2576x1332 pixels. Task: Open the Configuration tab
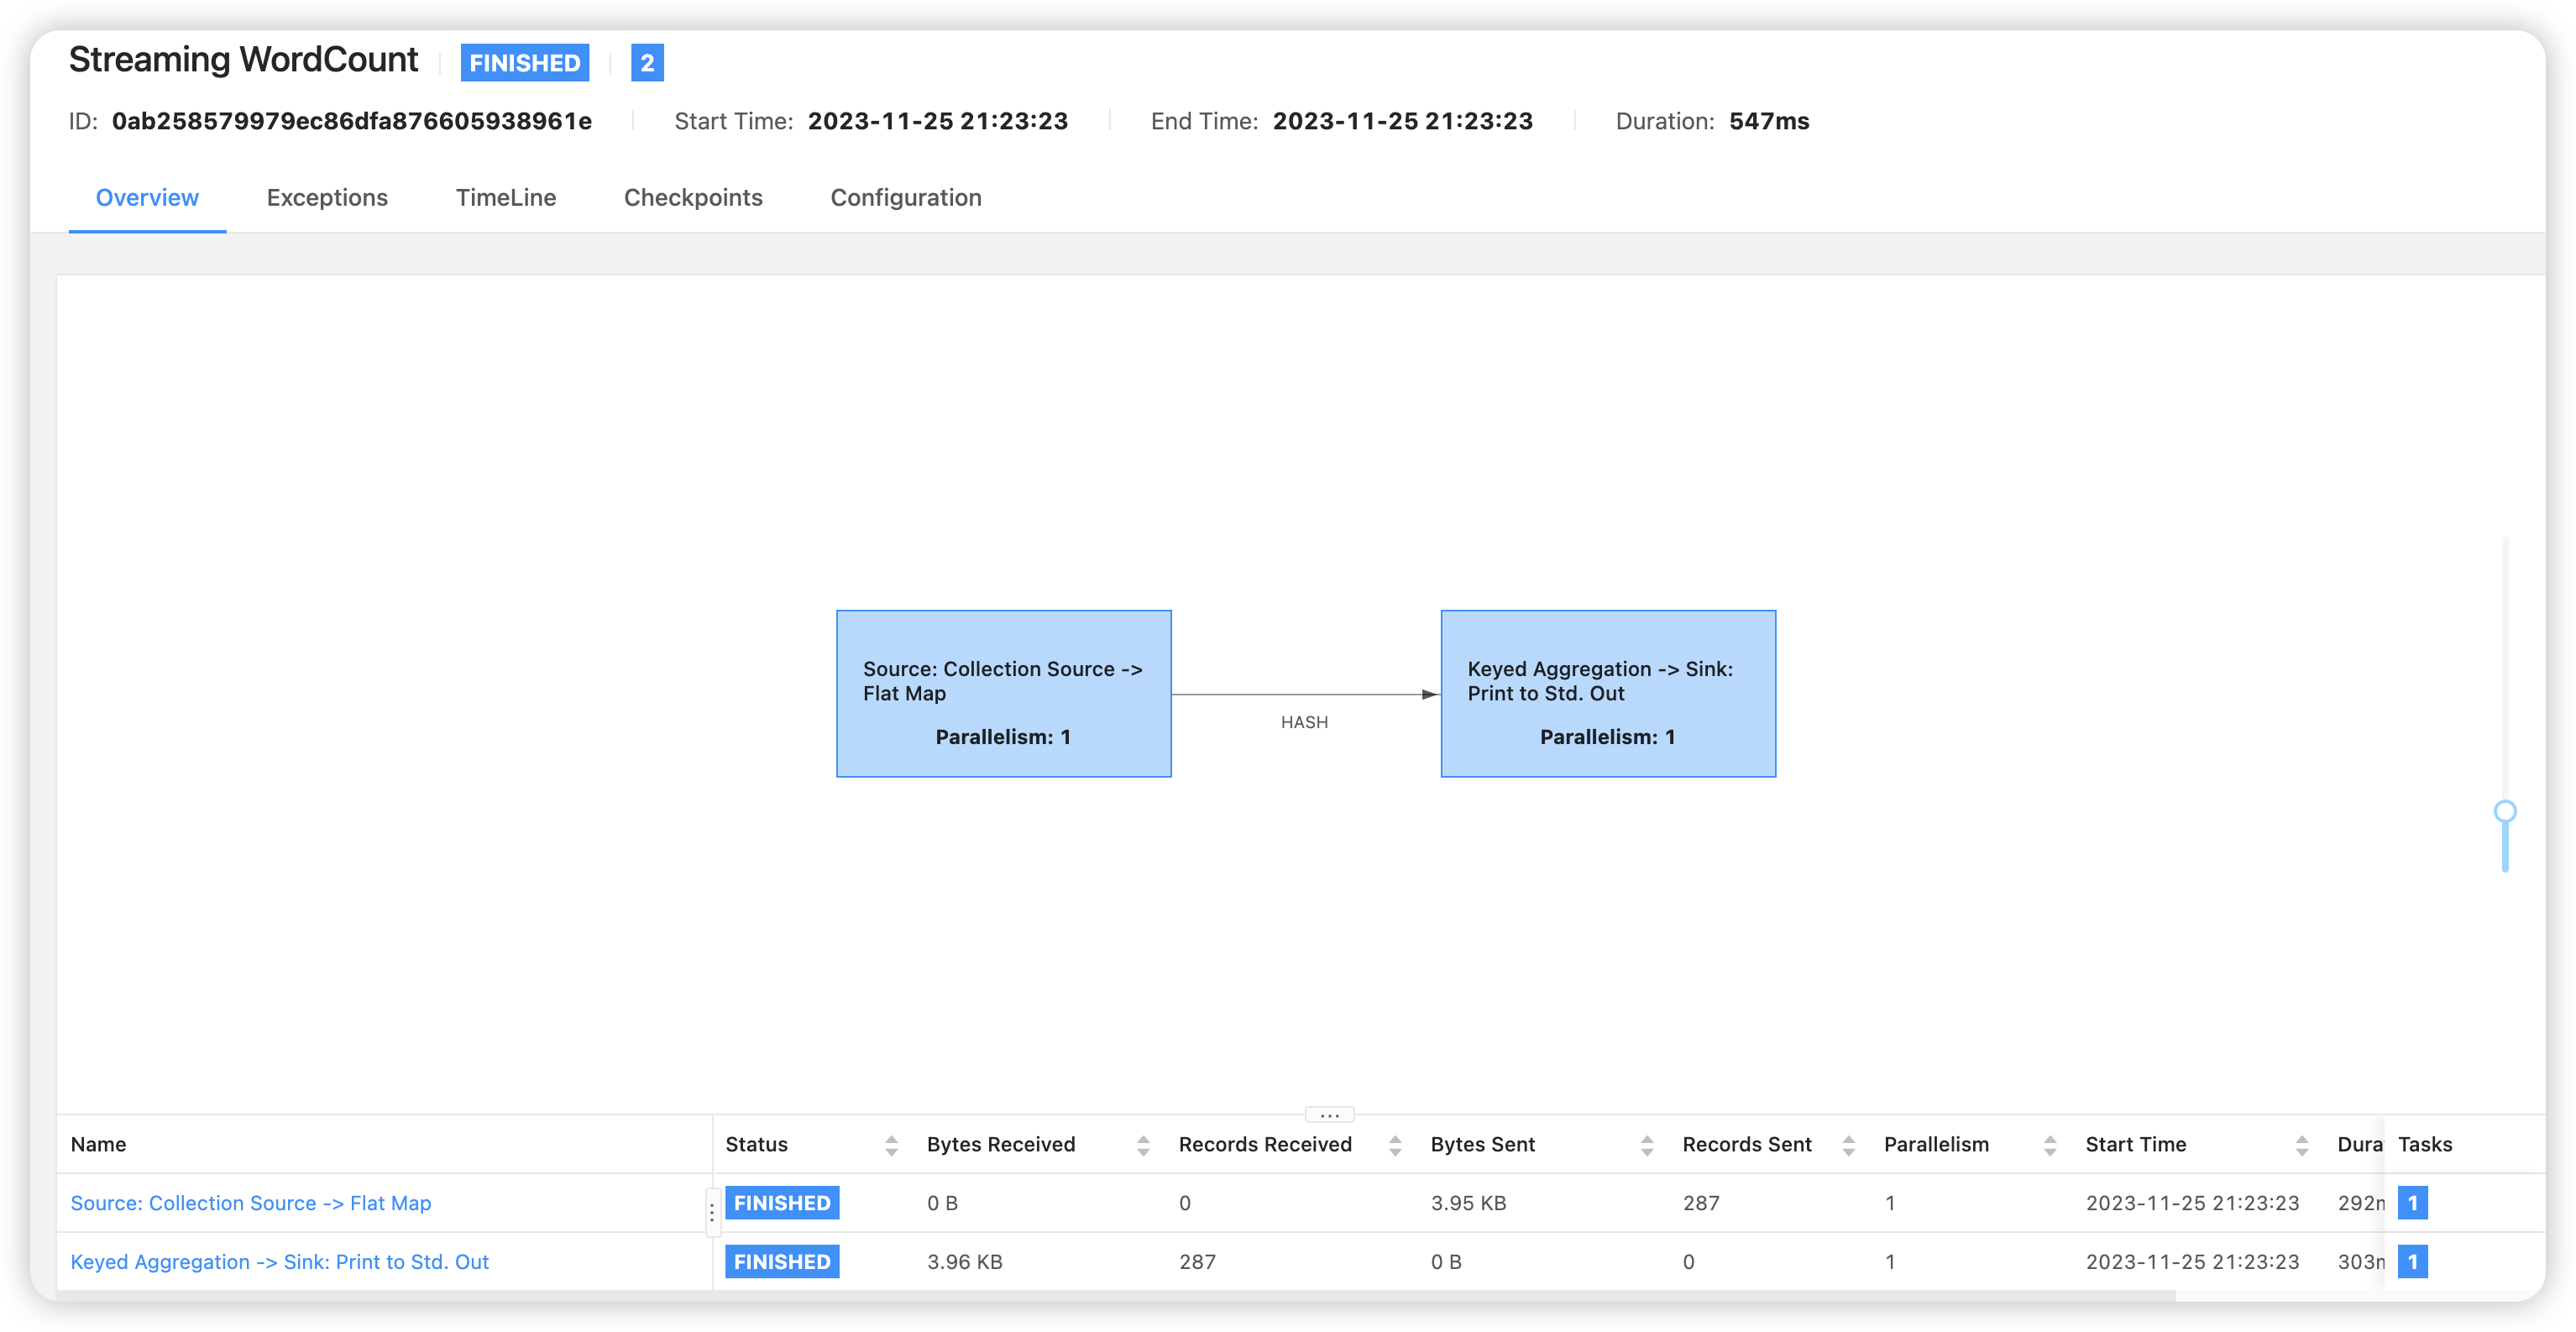[x=903, y=197]
